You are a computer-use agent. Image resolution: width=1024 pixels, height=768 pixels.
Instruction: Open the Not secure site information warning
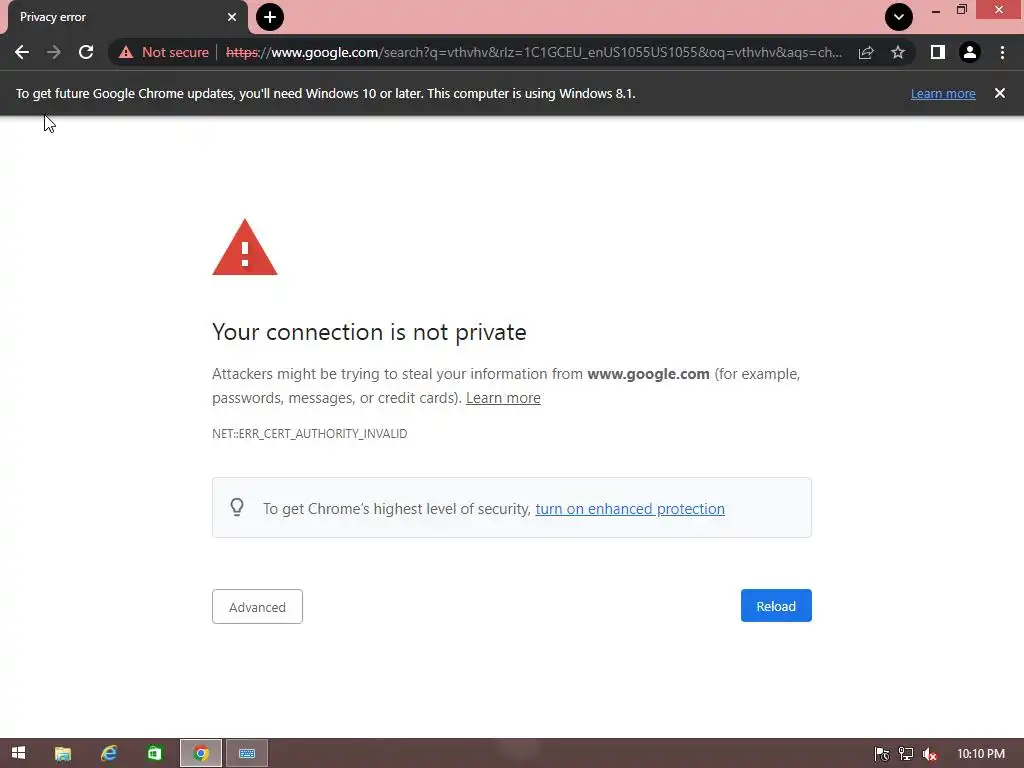[x=163, y=52]
